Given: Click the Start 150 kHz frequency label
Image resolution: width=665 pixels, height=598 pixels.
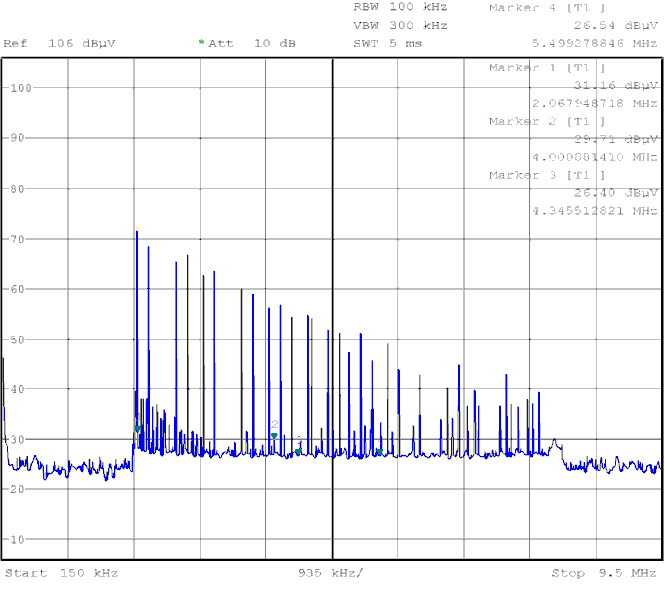Looking at the screenshot, I should click(x=61, y=573).
